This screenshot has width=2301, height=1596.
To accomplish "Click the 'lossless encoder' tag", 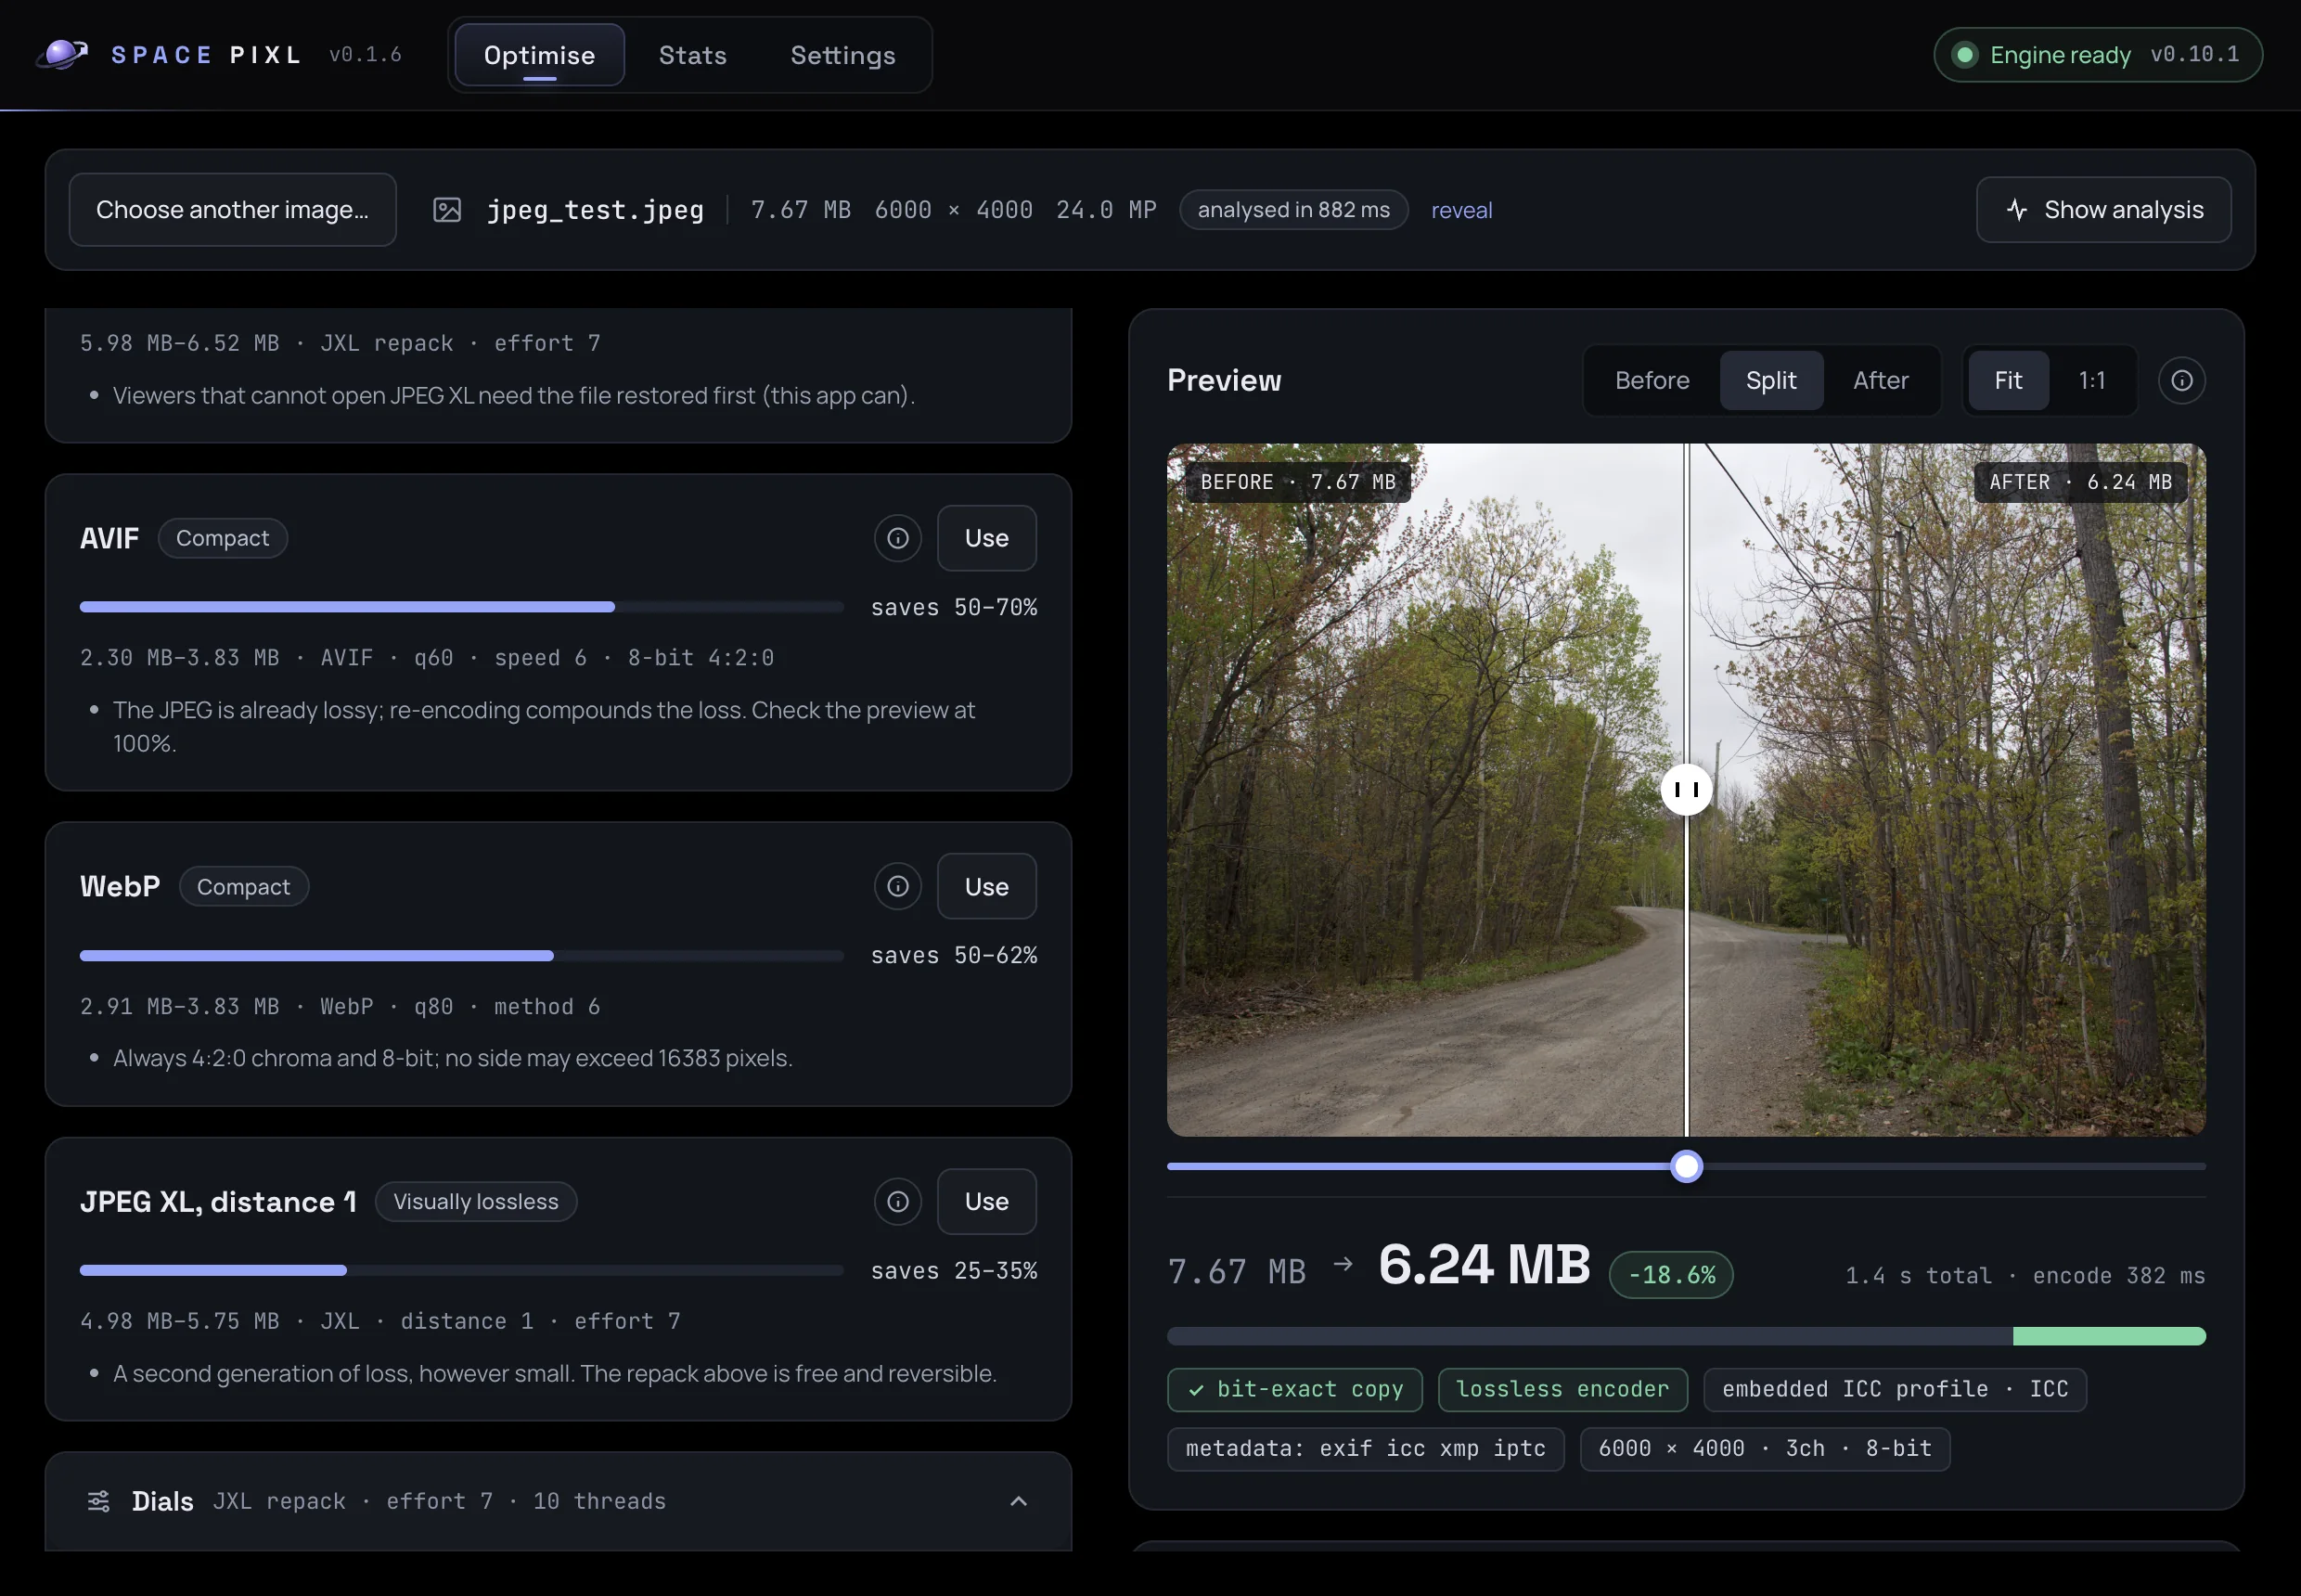I will pos(1562,1389).
